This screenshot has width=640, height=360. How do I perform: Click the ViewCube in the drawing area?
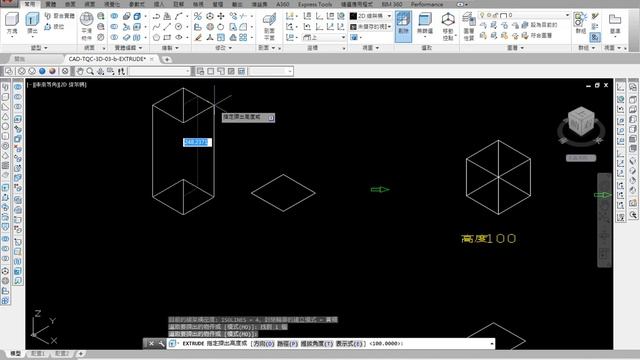581,122
